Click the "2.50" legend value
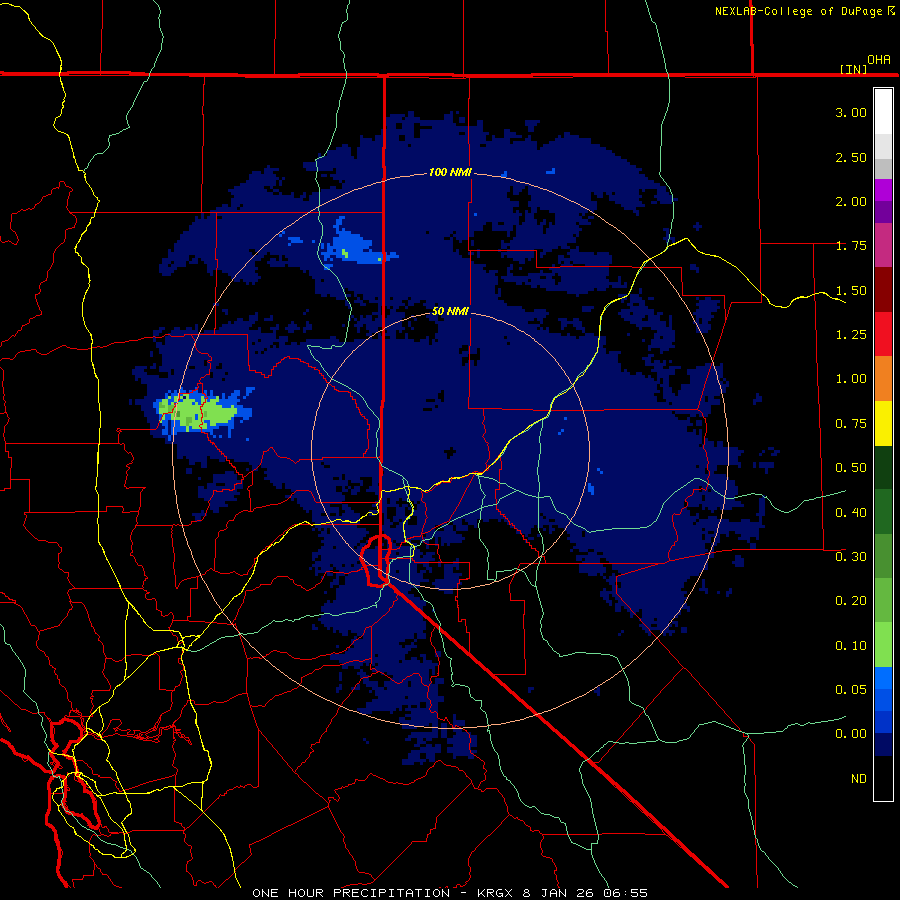Image resolution: width=900 pixels, height=900 pixels. click(851, 157)
